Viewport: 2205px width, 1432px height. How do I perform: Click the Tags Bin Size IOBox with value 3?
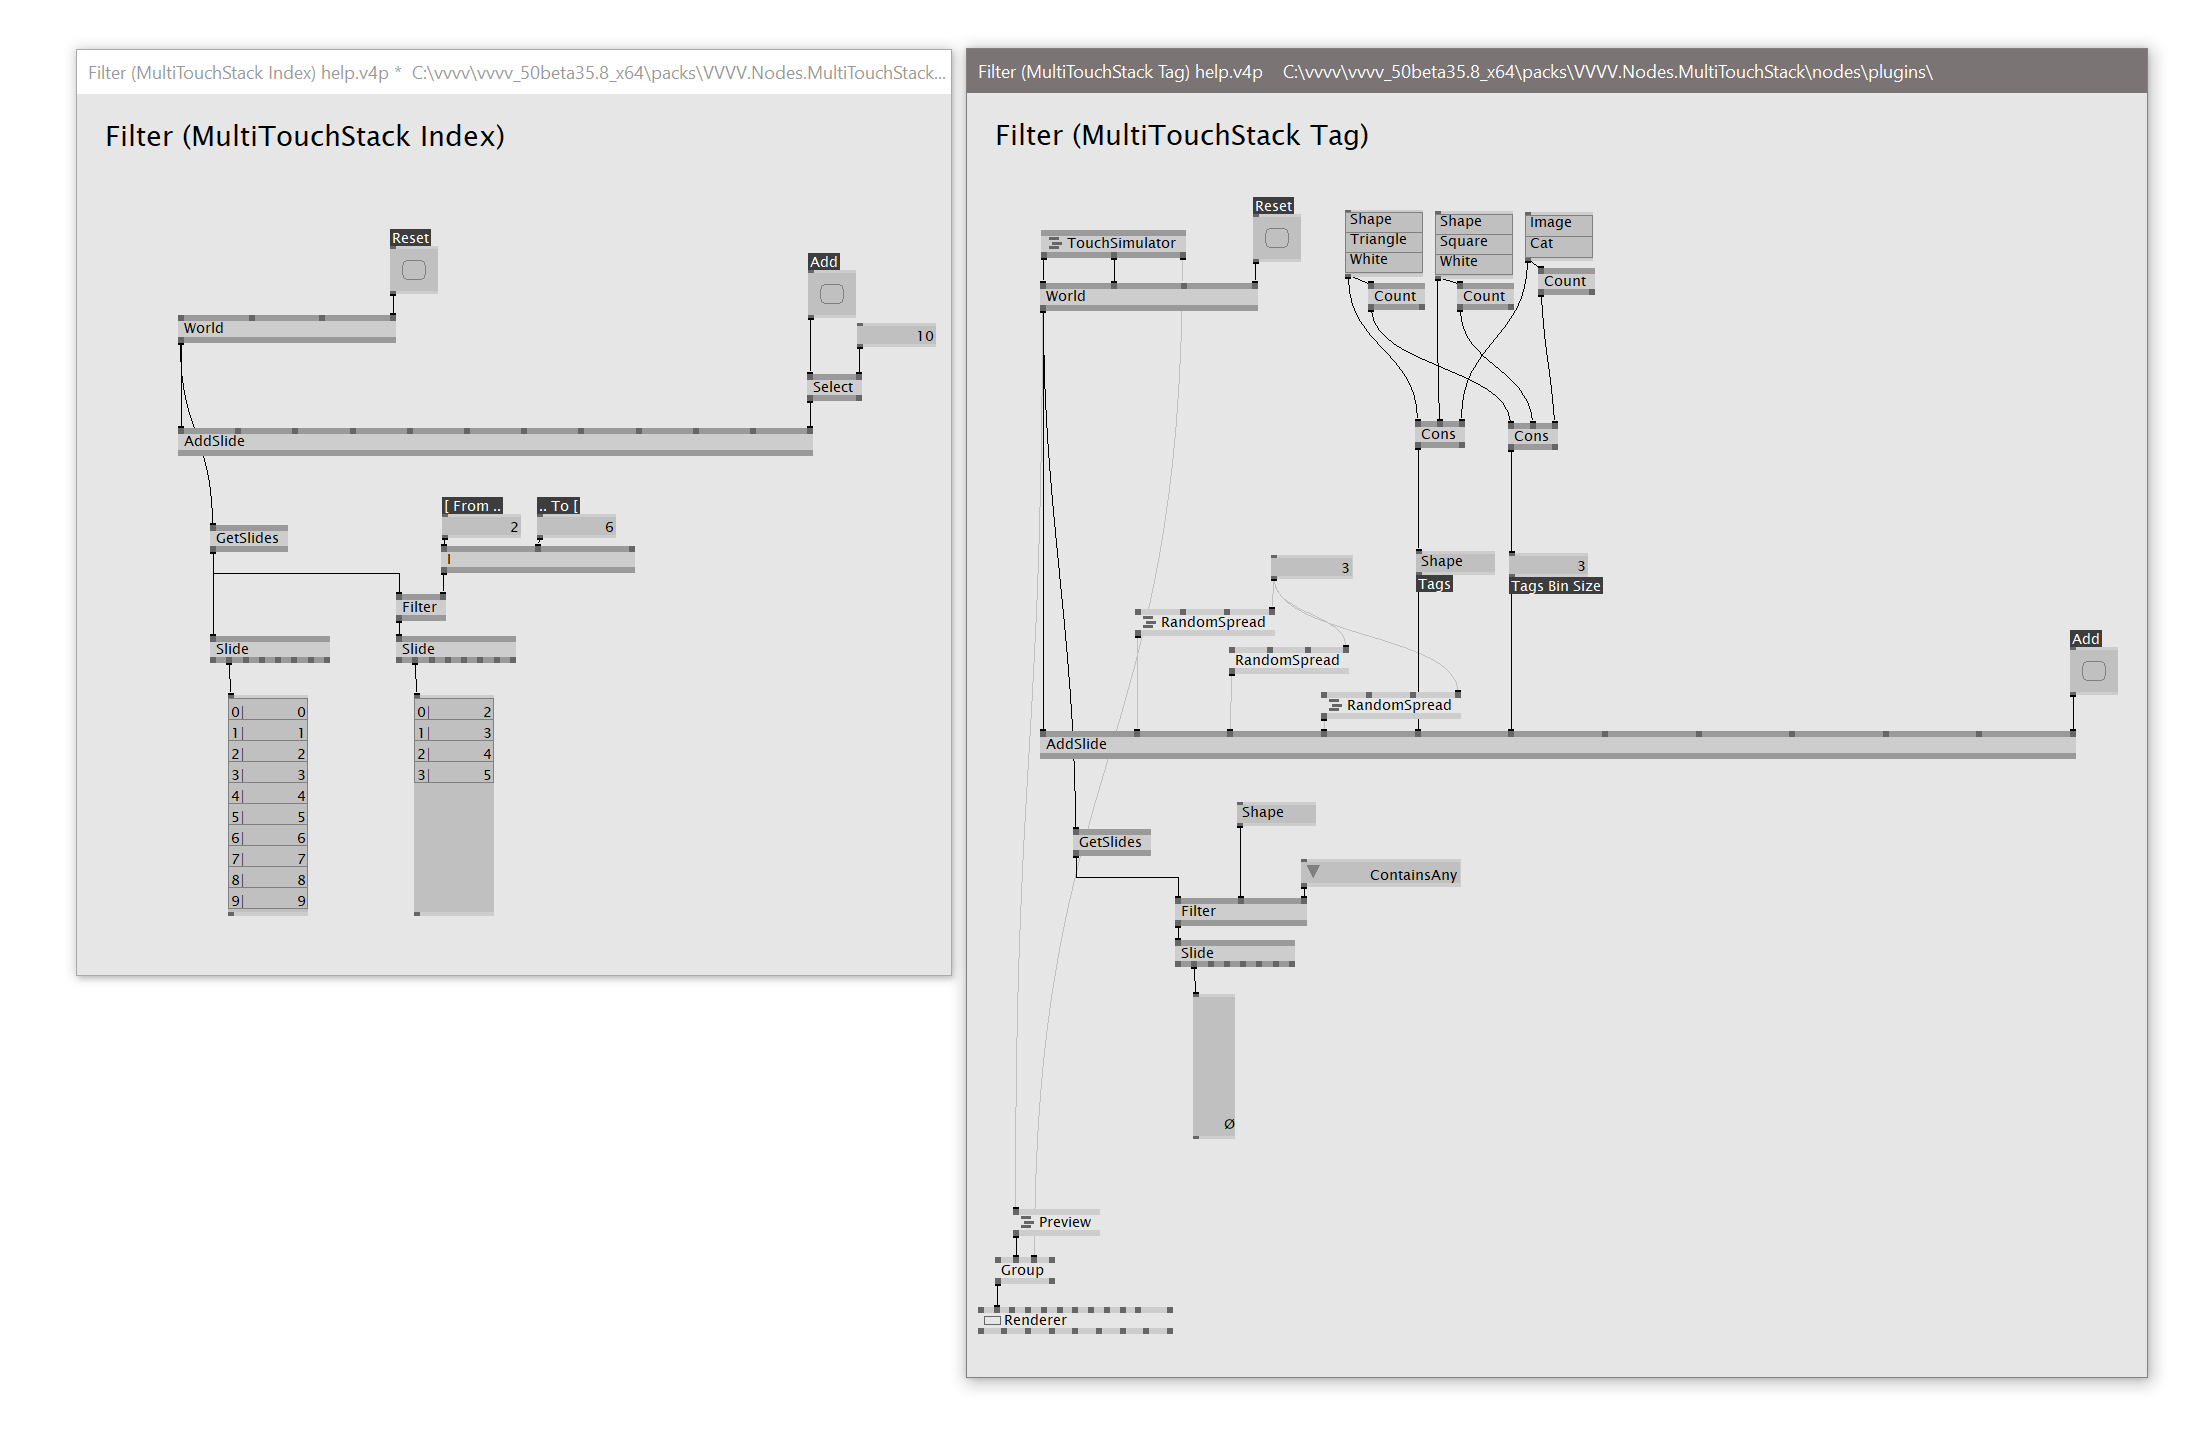pos(1549,565)
